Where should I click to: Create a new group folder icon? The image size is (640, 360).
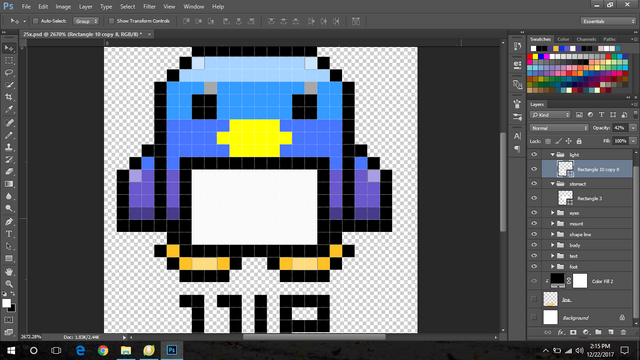pos(598,332)
